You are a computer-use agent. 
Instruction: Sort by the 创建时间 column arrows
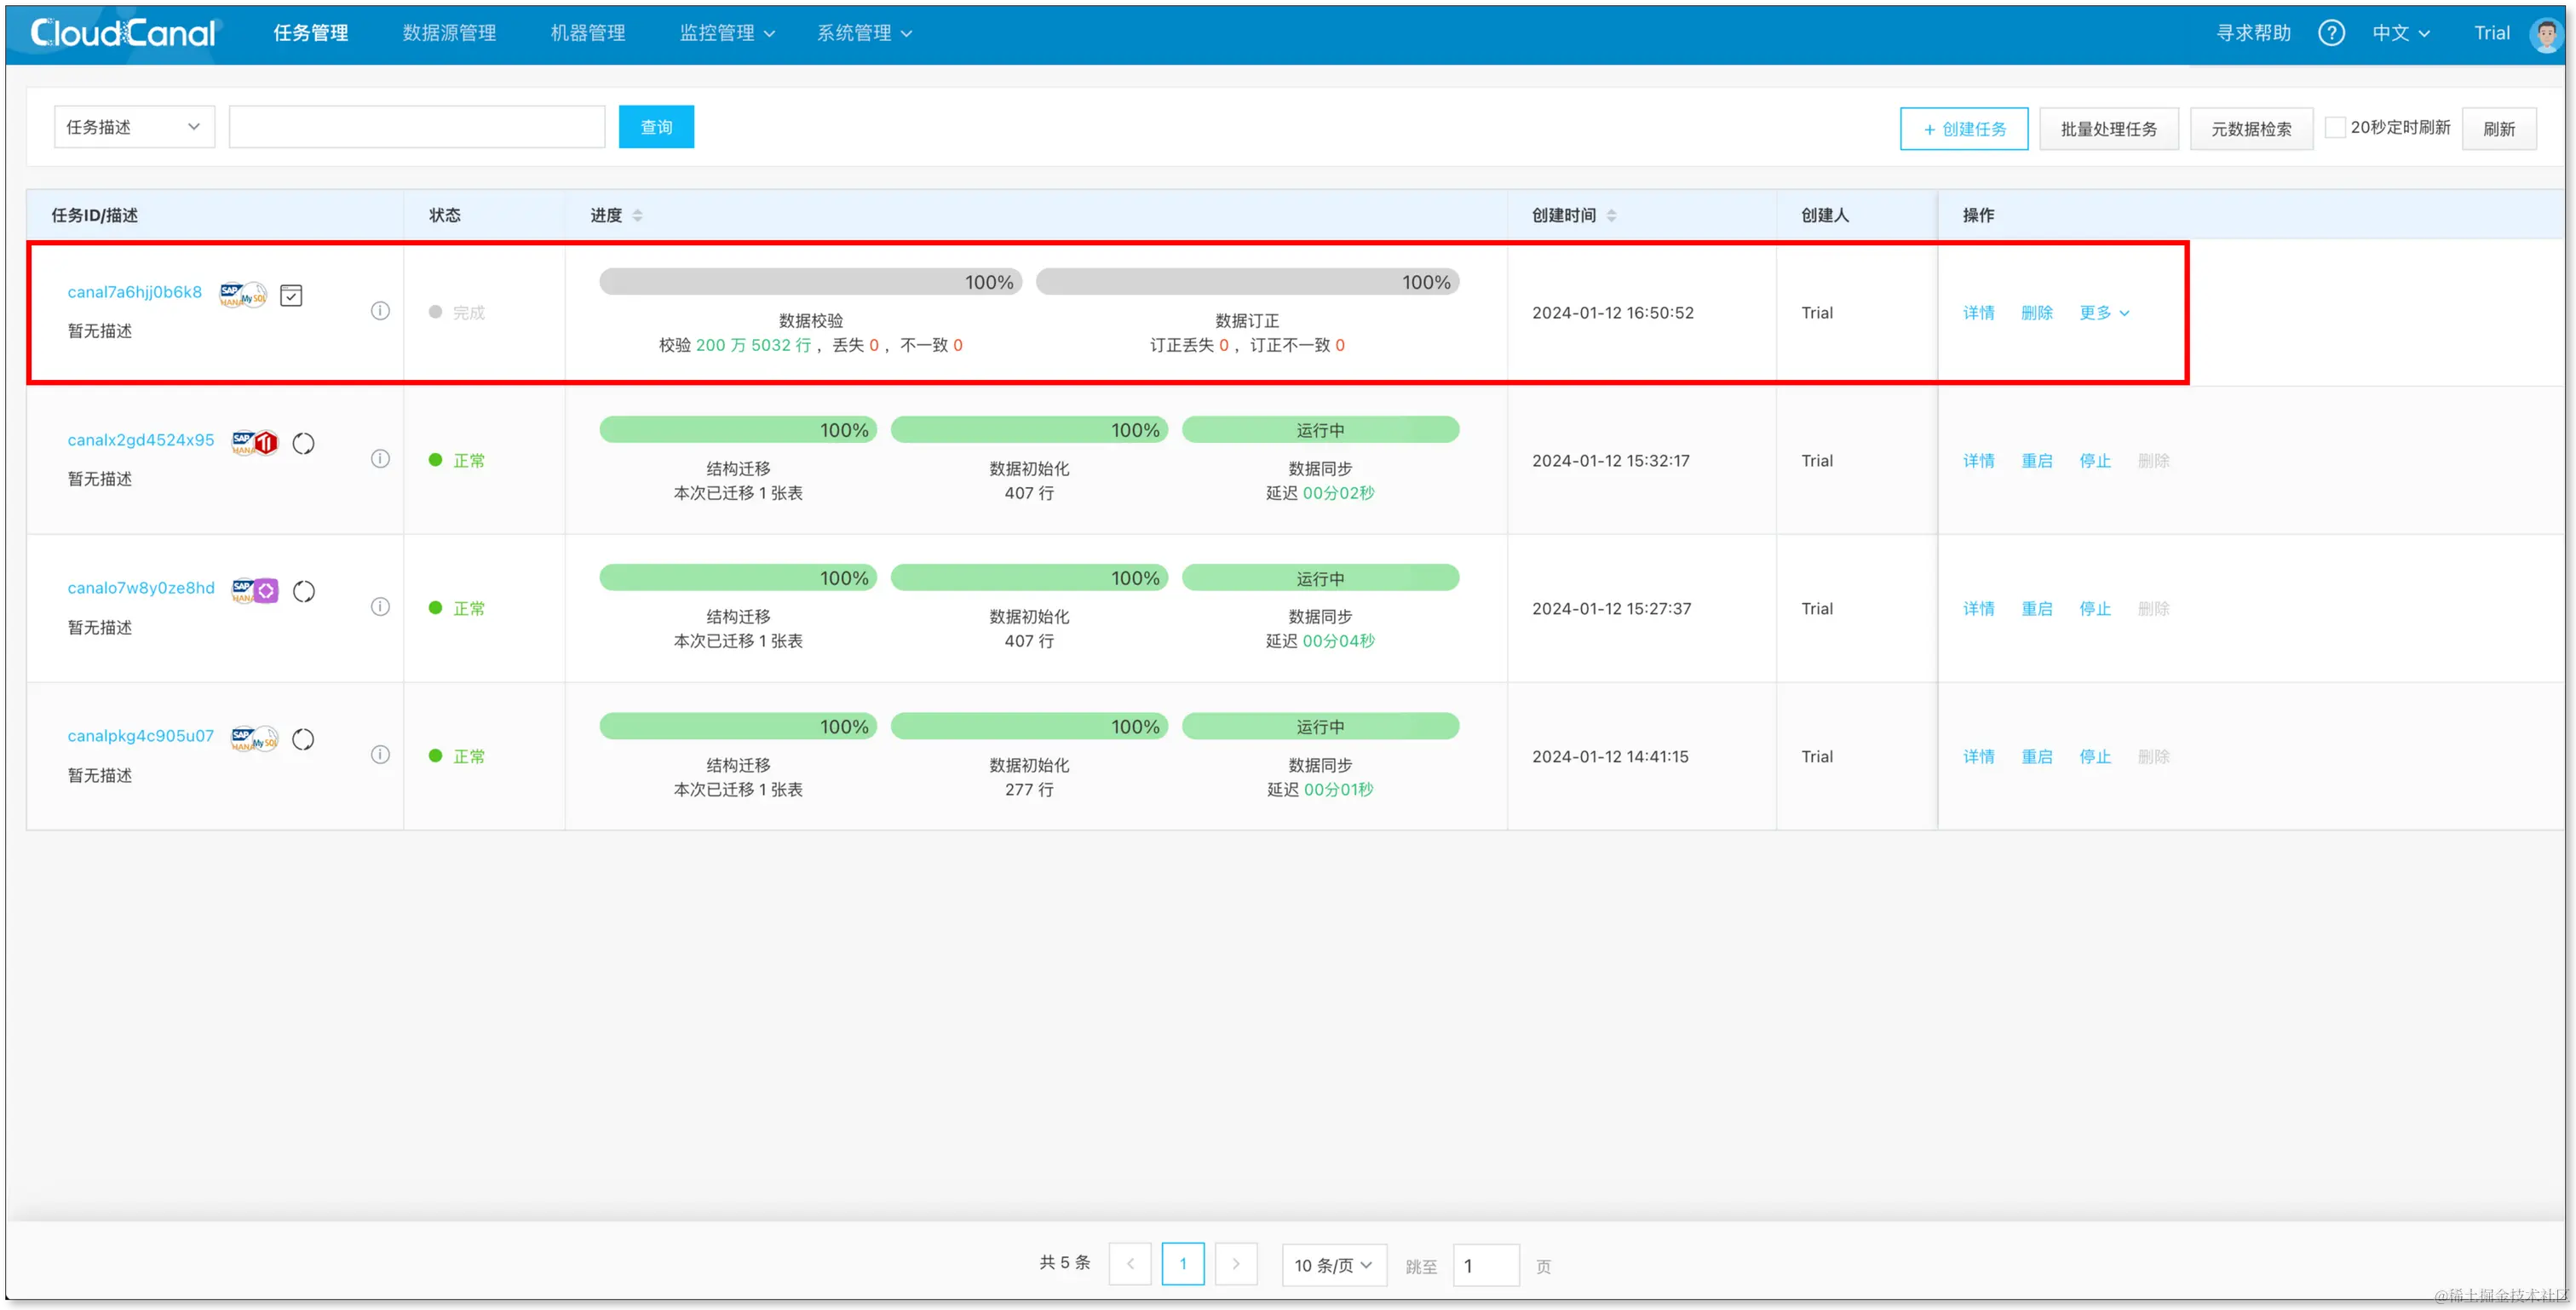(1611, 215)
